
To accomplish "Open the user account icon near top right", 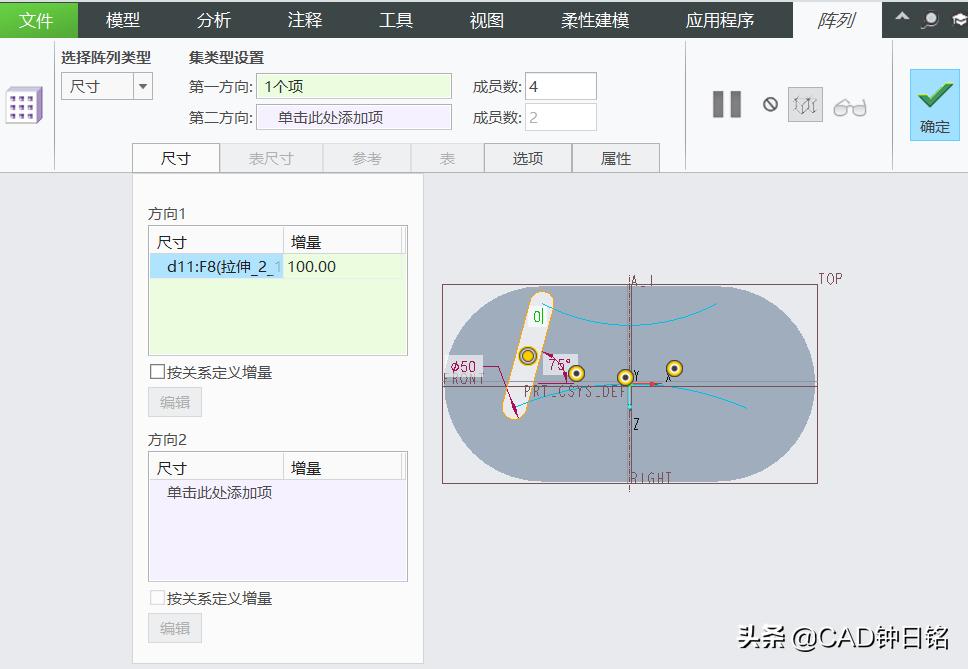I will pos(930,17).
